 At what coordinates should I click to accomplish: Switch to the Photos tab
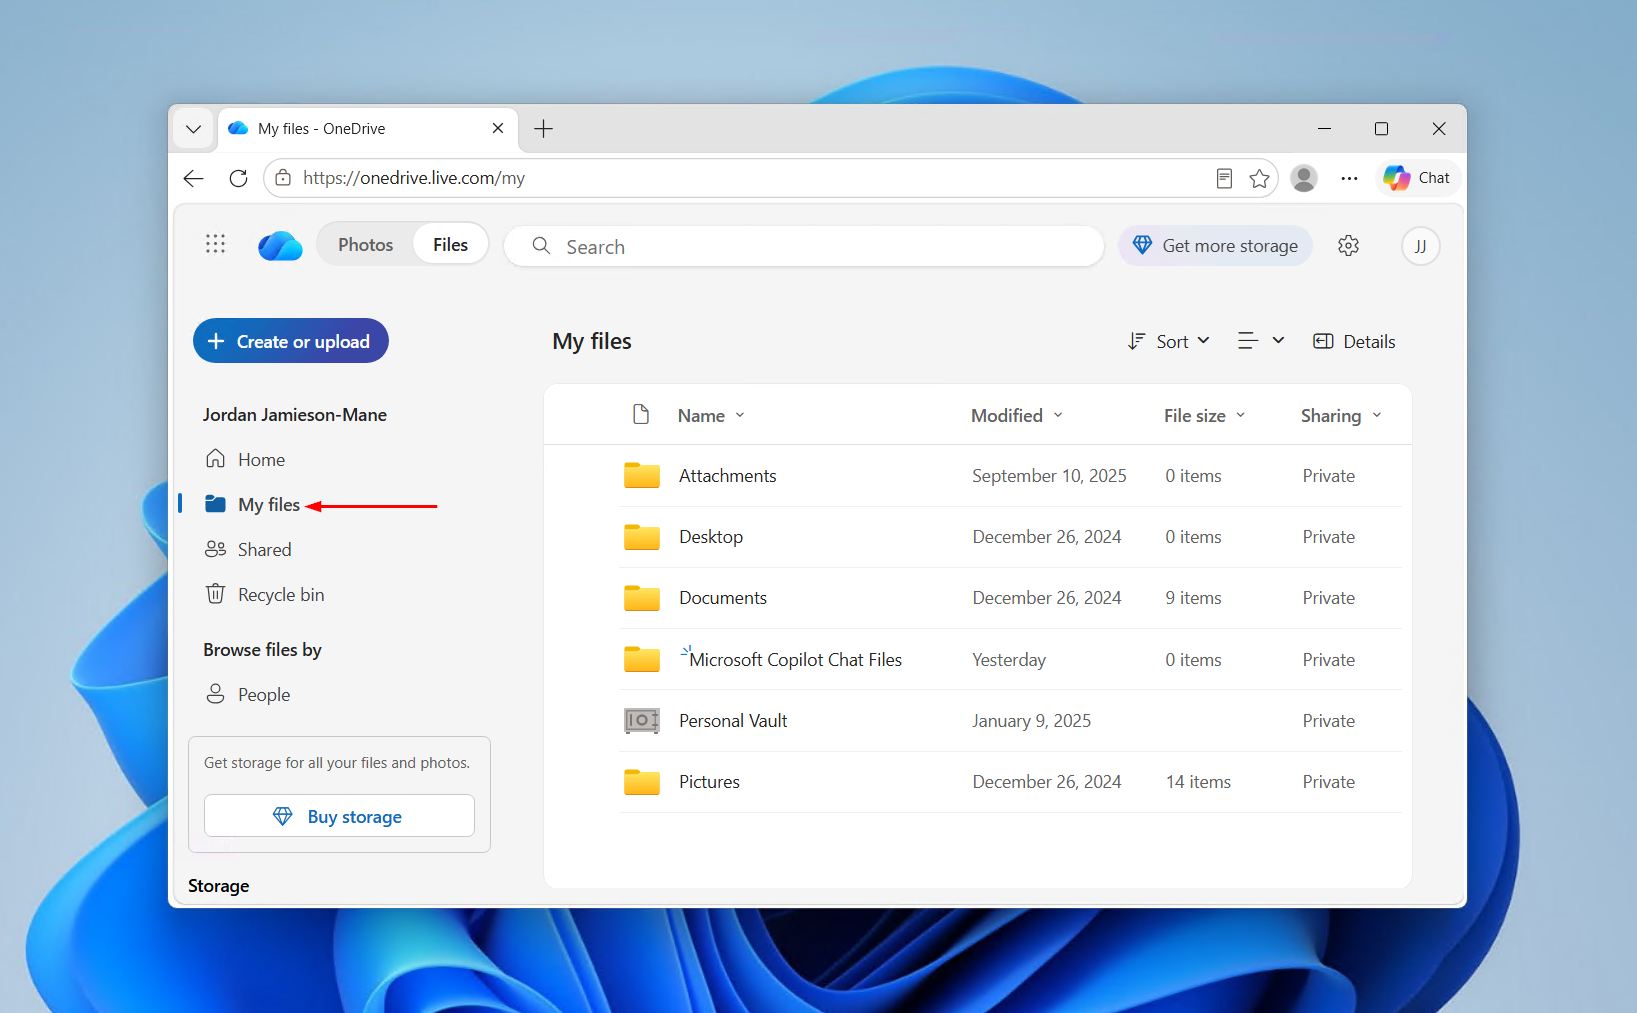pos(365,245)
